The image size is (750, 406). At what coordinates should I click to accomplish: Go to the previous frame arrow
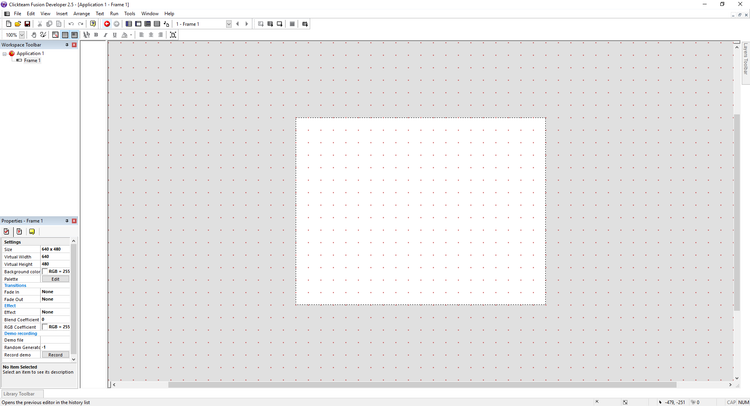click(238, 24)
